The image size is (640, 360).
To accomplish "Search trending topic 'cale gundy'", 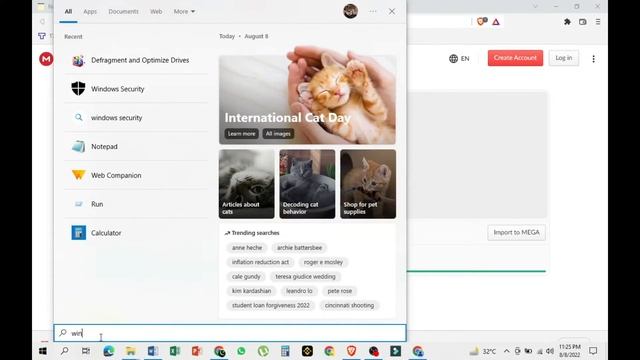I will click(x=246, y=276).
